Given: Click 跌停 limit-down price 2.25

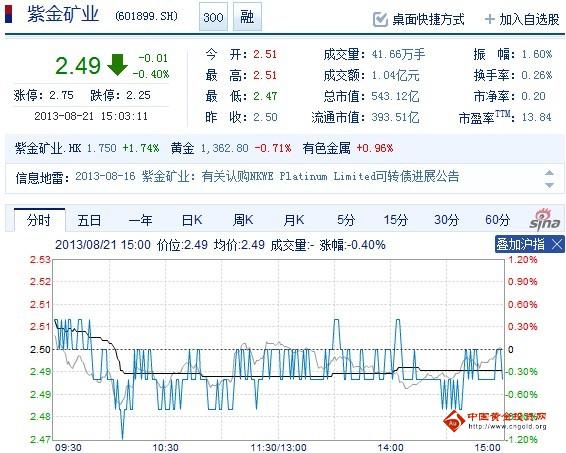Looking at the screenshot, I should point(138,95).
